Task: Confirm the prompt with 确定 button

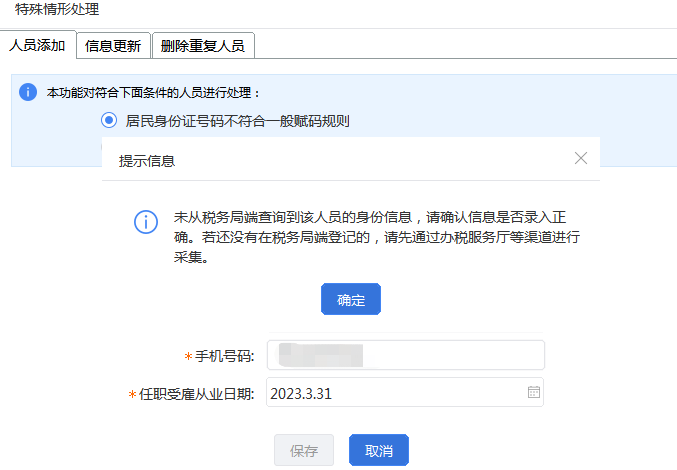Action: click(x=350, y=299)
